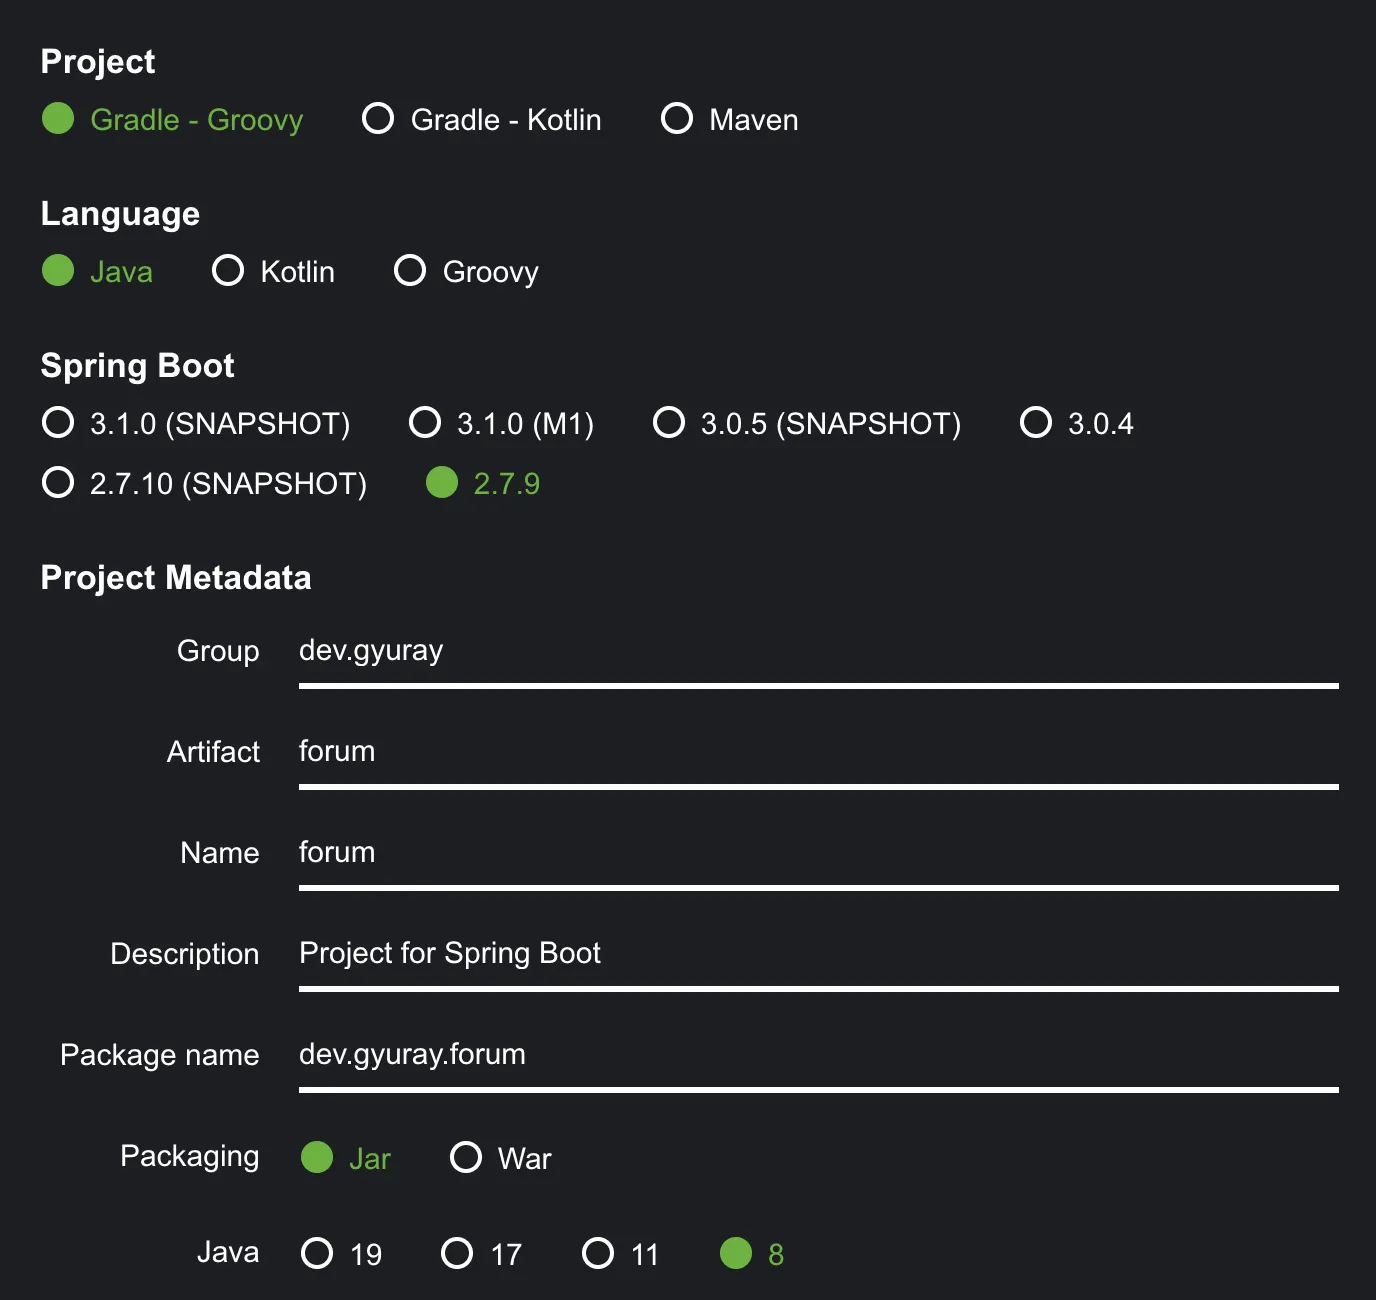Viewport: 1376px width, 1300px height.
Task: Choose Spring Boot 3.1.0 (M1)
Action: [x=425, y=423]
